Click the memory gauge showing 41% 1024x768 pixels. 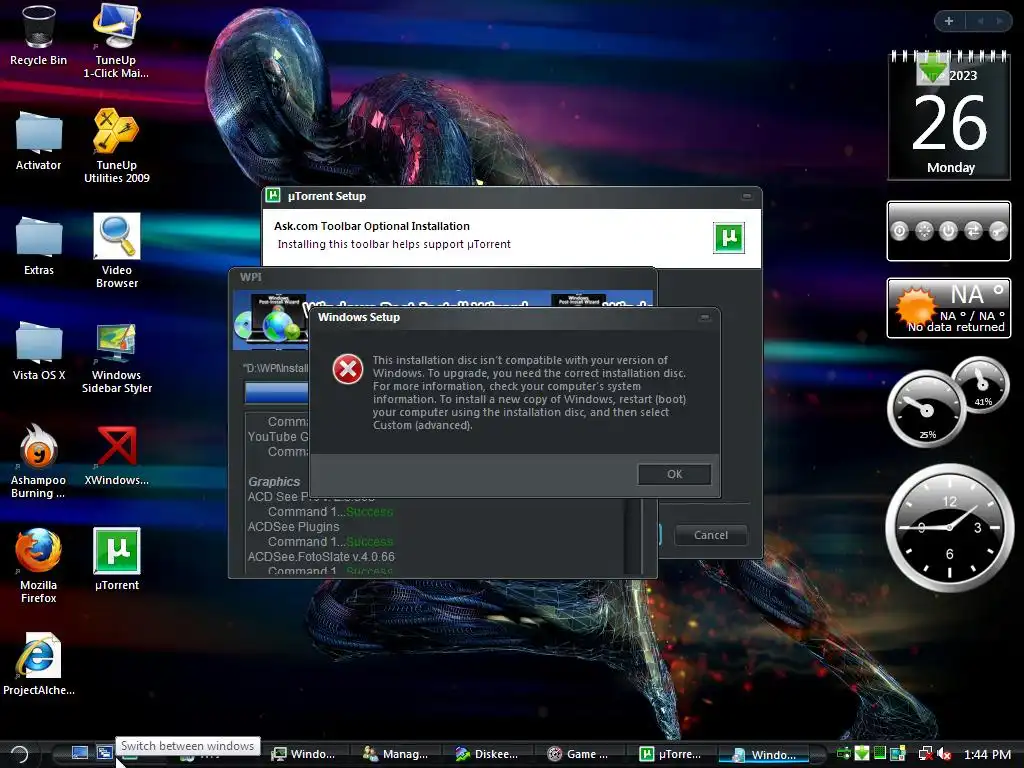tap(981, 384)
